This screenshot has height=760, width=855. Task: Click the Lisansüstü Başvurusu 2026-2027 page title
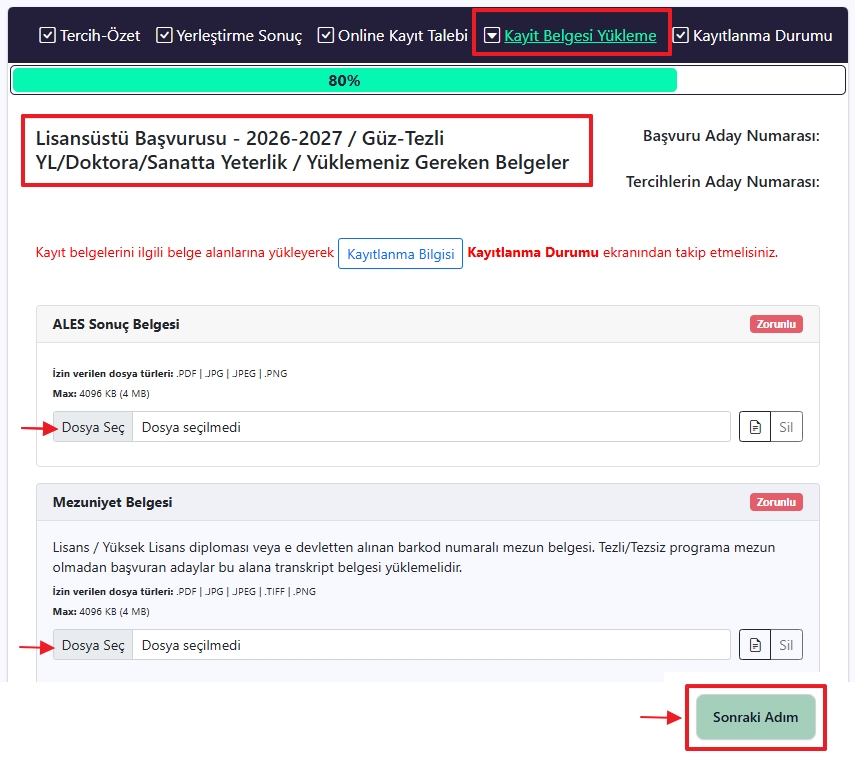click(x=302, y=150)
